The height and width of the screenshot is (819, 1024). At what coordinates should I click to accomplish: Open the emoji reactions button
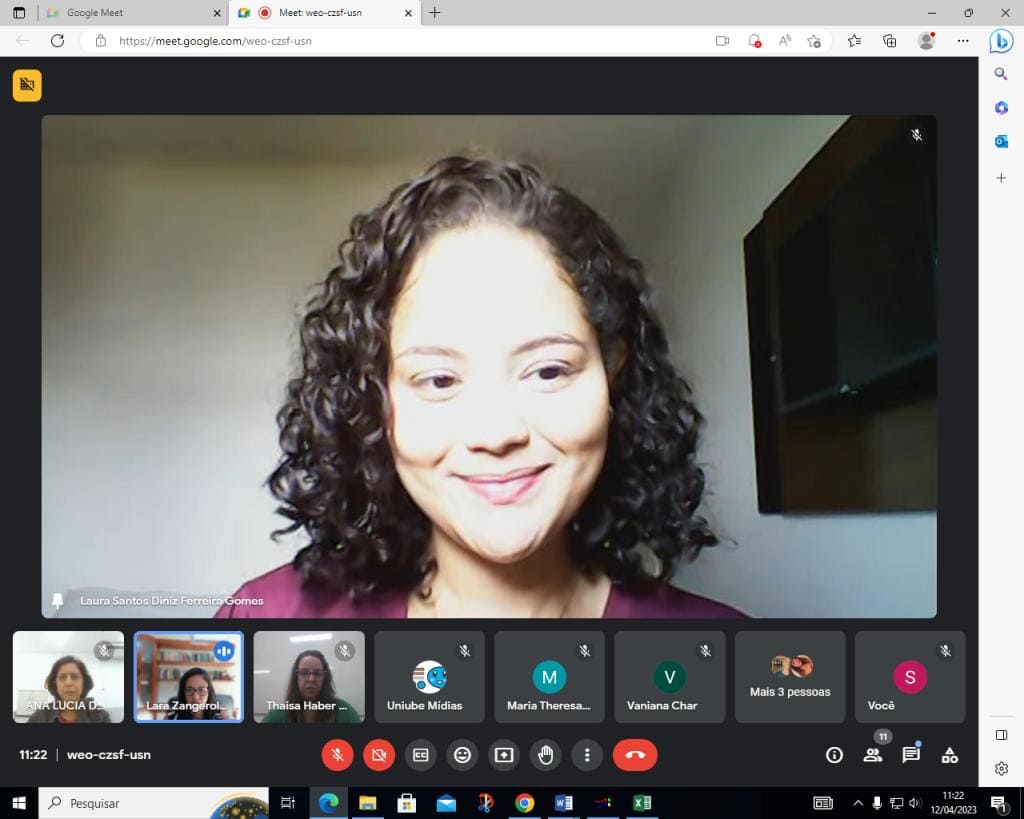click(462, 755)
